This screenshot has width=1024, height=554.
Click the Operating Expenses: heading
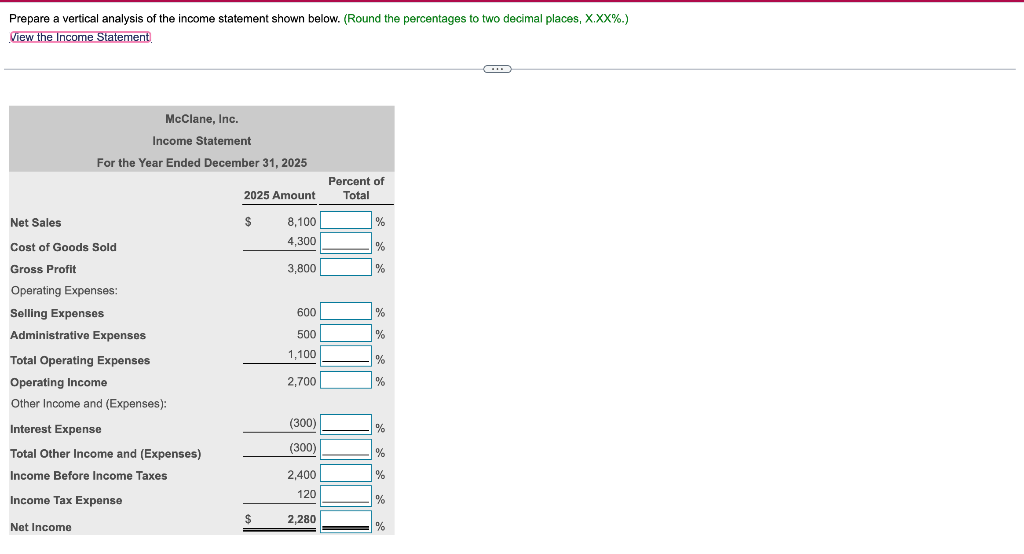[64, 291]
